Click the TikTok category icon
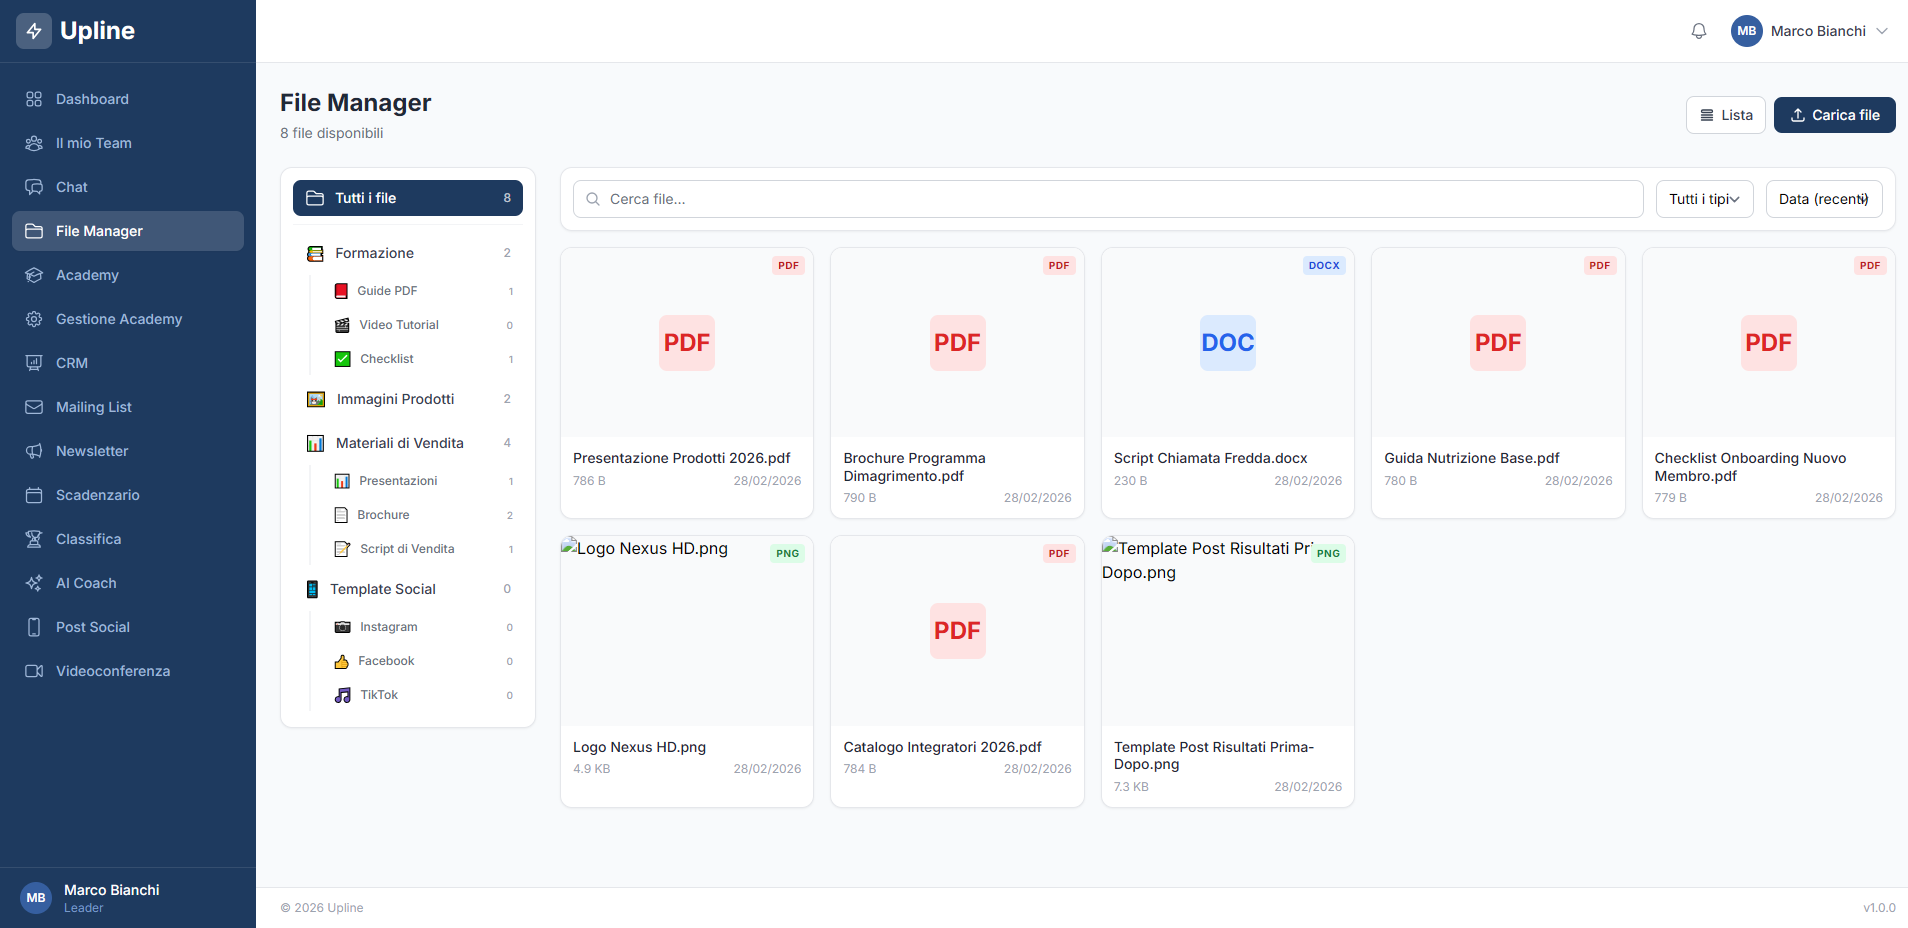1908x928 pixels. pos(343,694)
